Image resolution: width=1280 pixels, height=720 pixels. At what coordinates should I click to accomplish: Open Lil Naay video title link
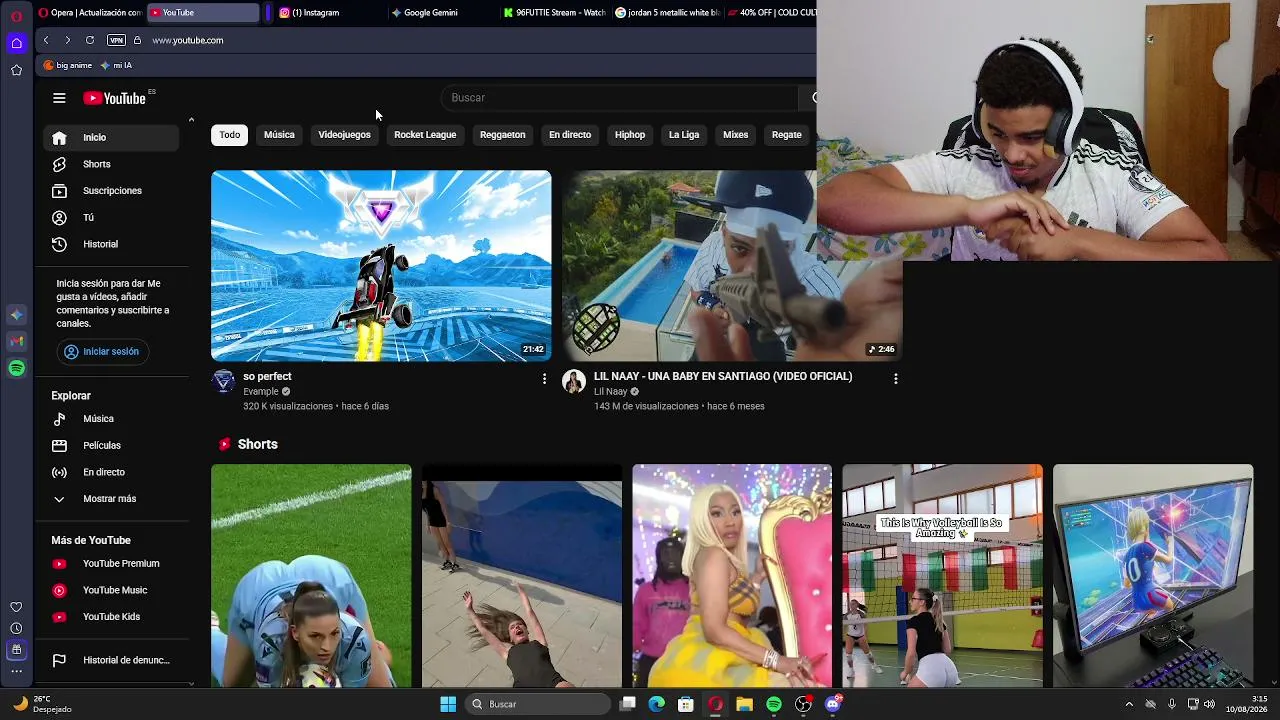point(723,377)
